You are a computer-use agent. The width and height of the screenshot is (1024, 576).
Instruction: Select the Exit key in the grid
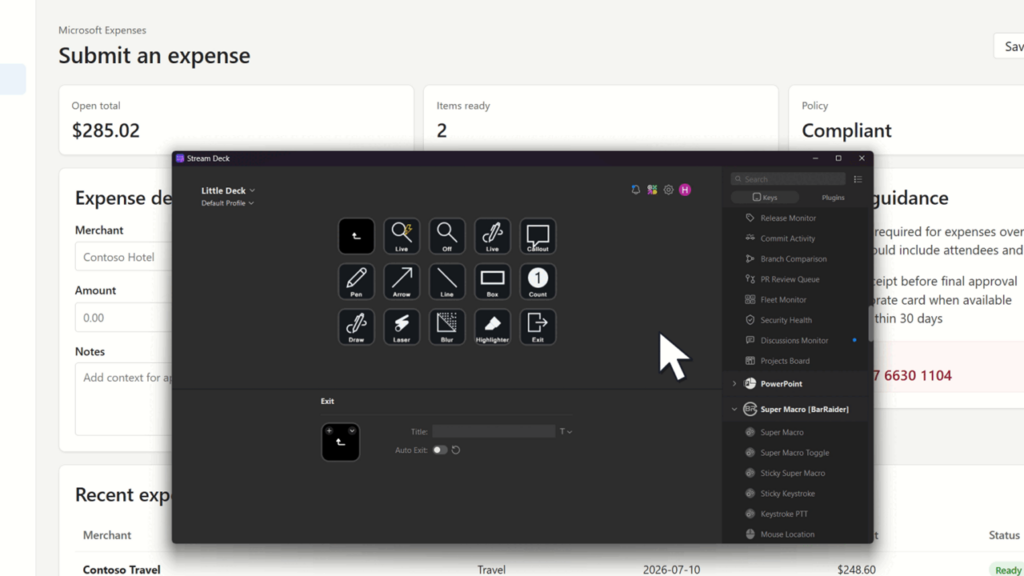(x=537, y=327)
